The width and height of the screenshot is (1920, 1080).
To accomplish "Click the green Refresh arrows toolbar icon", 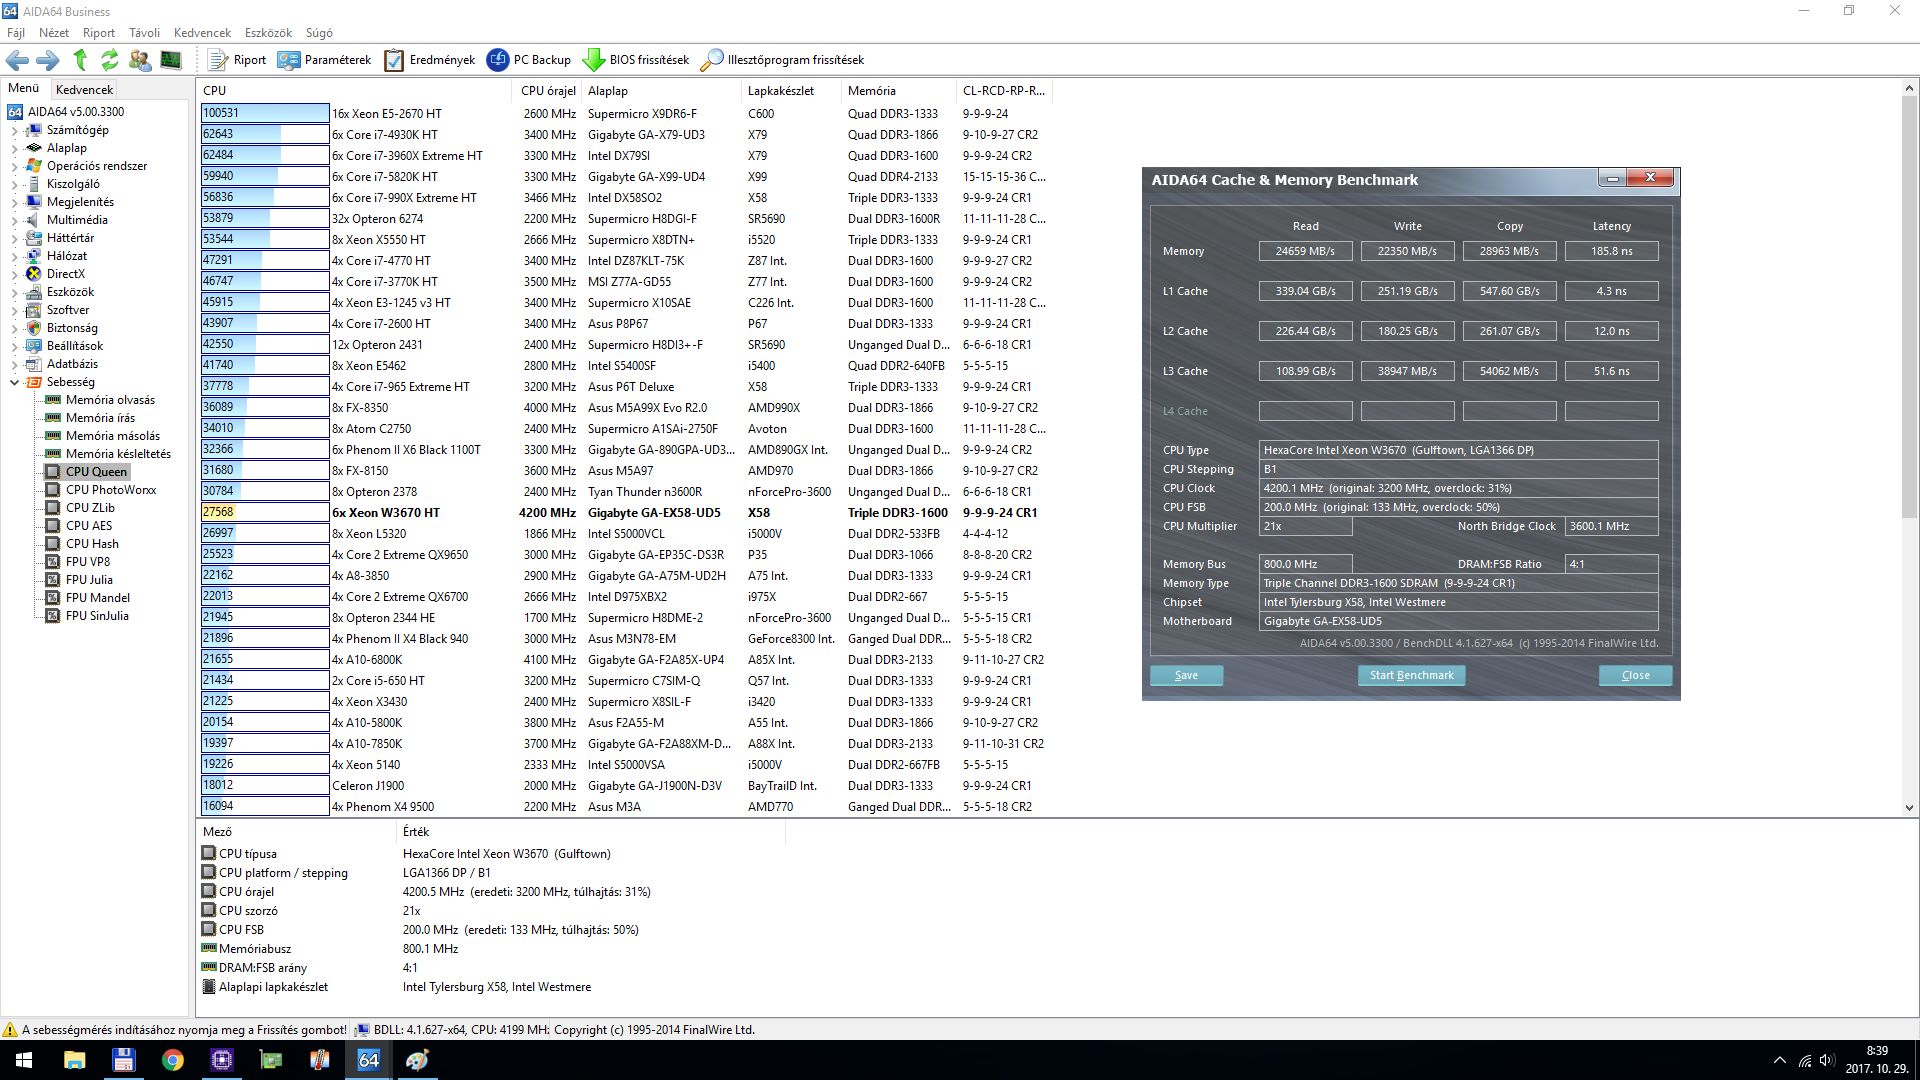I will pyautogui.click(x=110, y=60).
